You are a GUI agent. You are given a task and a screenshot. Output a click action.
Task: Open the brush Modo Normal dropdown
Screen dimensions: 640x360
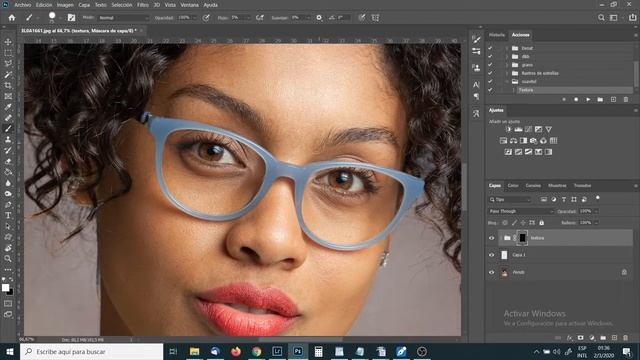pyautogui.click(x=124, y=18)
